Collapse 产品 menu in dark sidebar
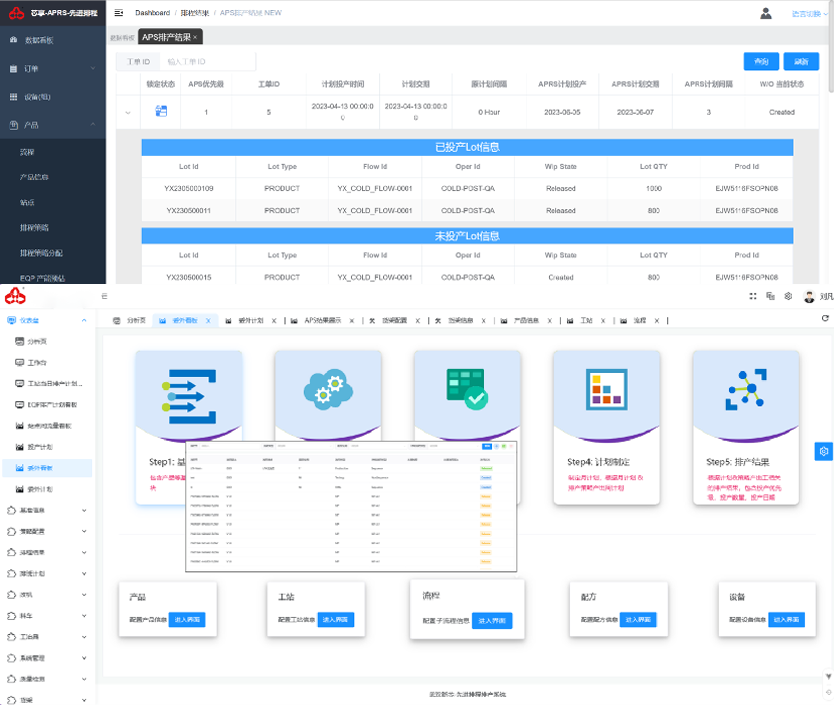This screenshot has height=705, width=834. 93,125
